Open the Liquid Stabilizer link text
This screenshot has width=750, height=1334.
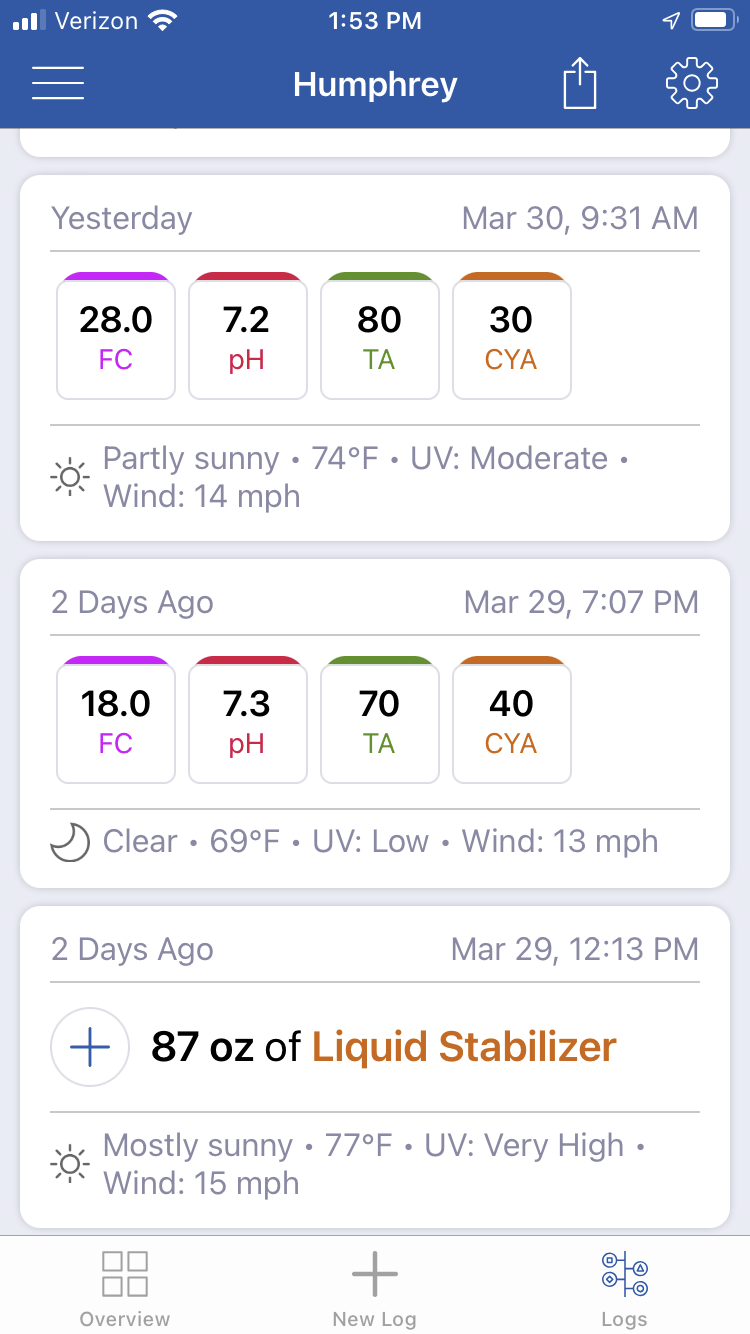click(x=464, y=1047)
